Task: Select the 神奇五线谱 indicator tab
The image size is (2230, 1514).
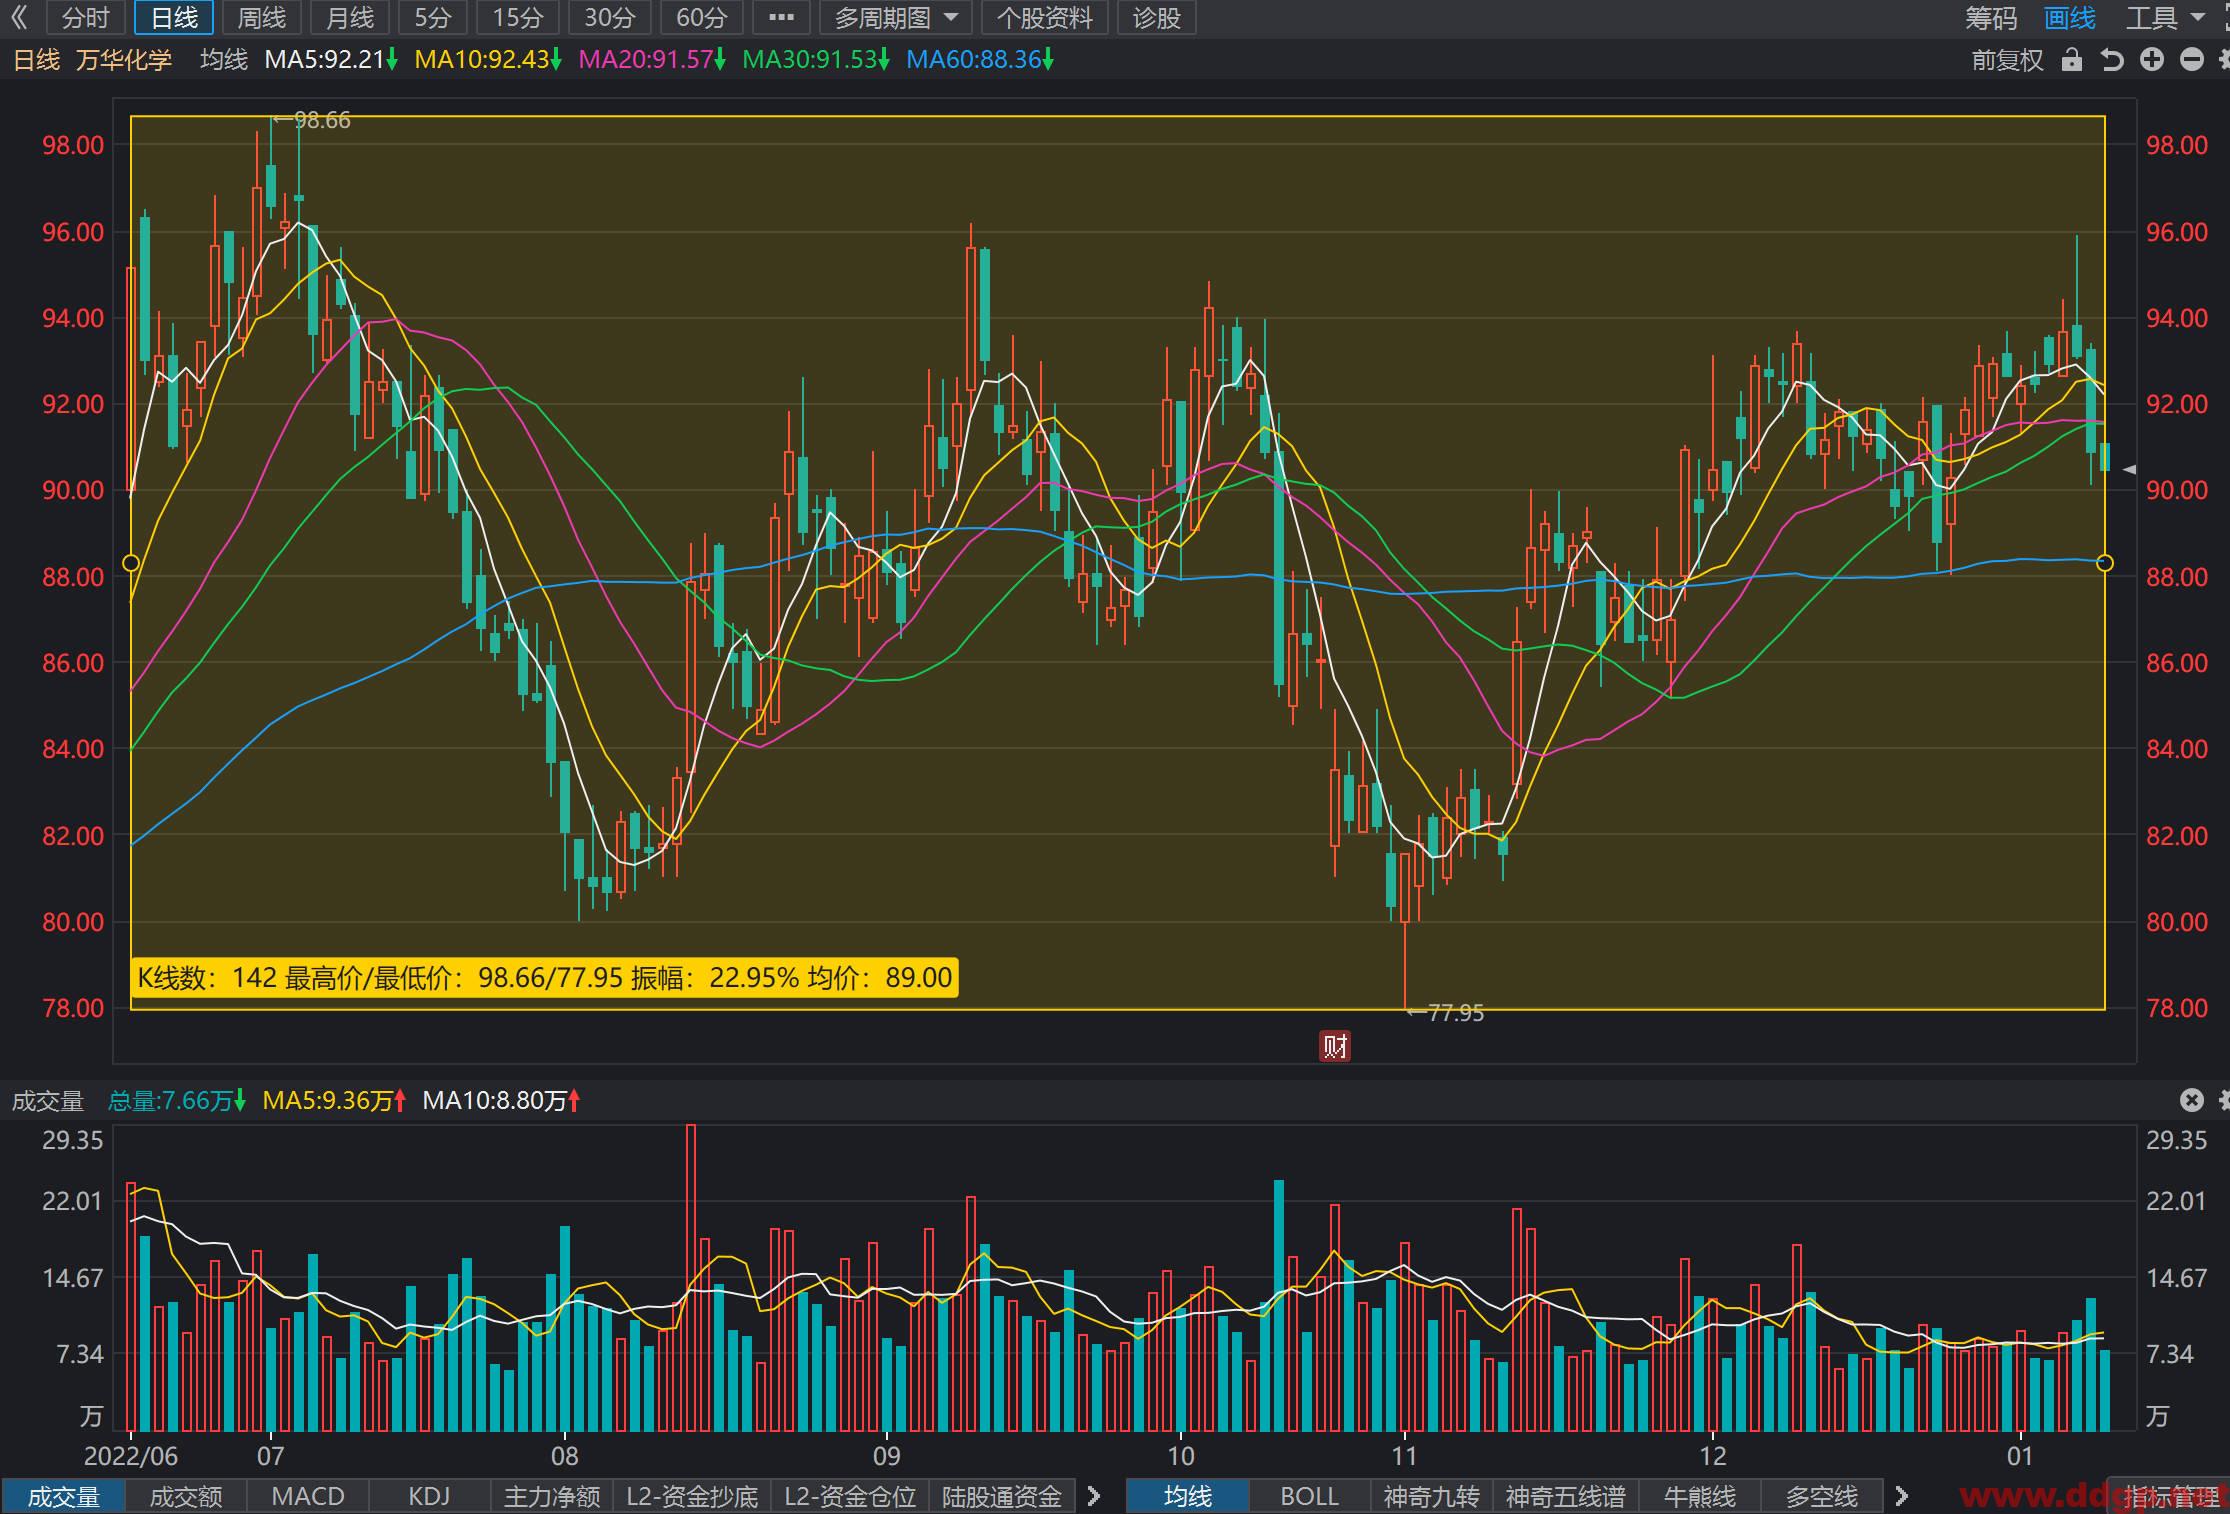Action: 1566,1497
